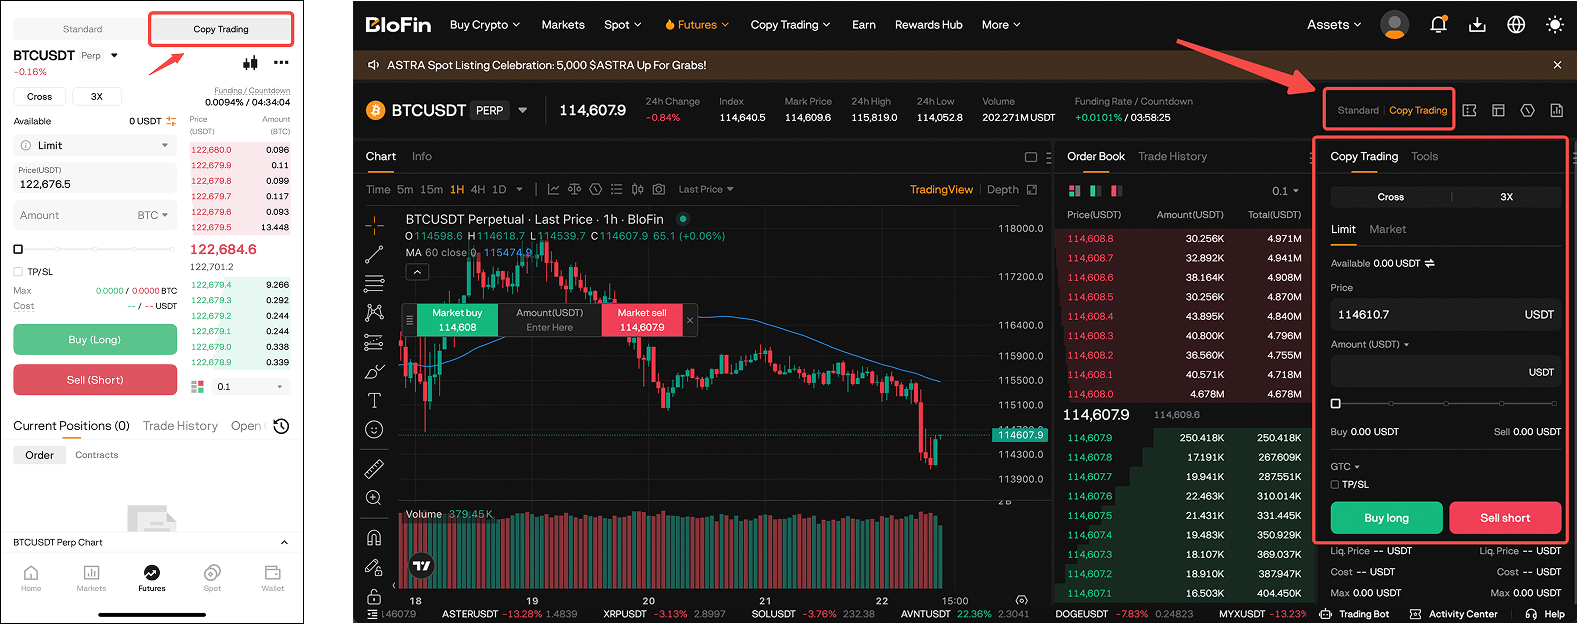Toggle the magnet mode tool

(374, 537)
